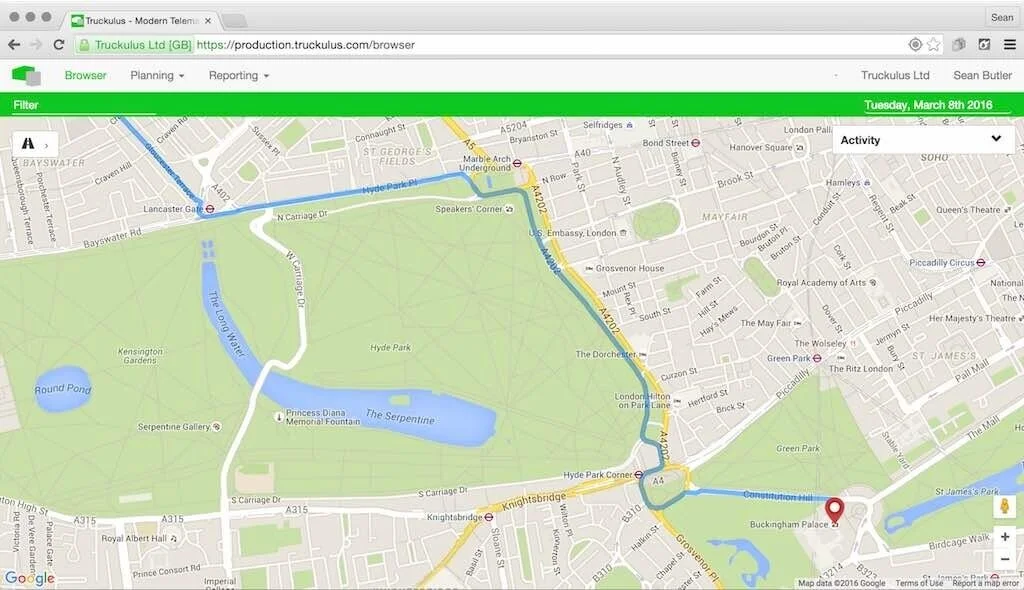Click the Marble Arch Underground station icon
The height and width of the screenshot is (590, 1024).
click(517, 163)
